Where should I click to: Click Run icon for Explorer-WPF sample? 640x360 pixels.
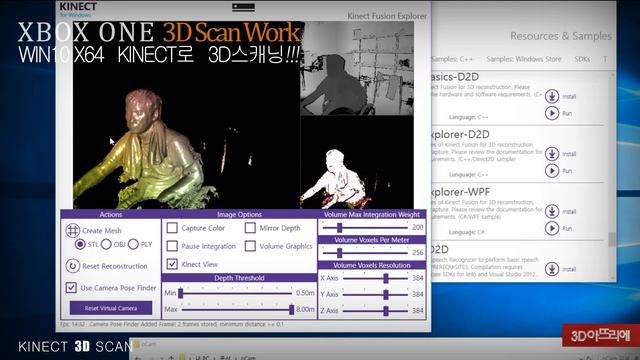(x=552, y=228)
